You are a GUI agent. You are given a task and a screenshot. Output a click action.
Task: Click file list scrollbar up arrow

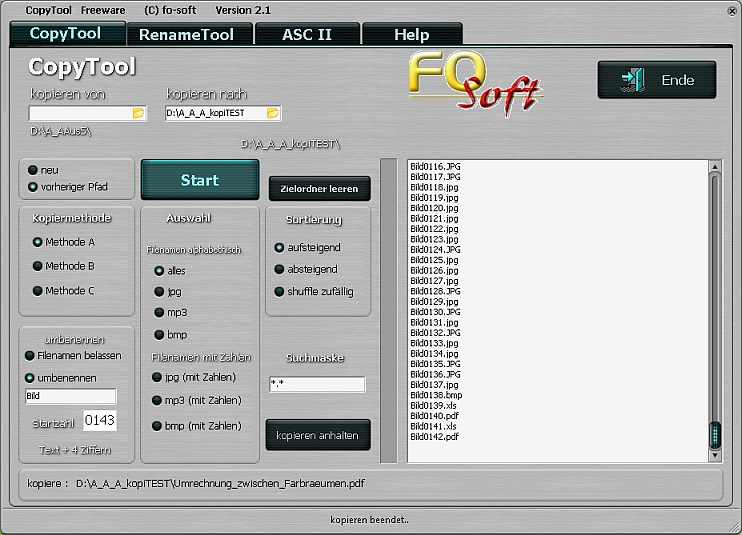[x=715, y=166]
